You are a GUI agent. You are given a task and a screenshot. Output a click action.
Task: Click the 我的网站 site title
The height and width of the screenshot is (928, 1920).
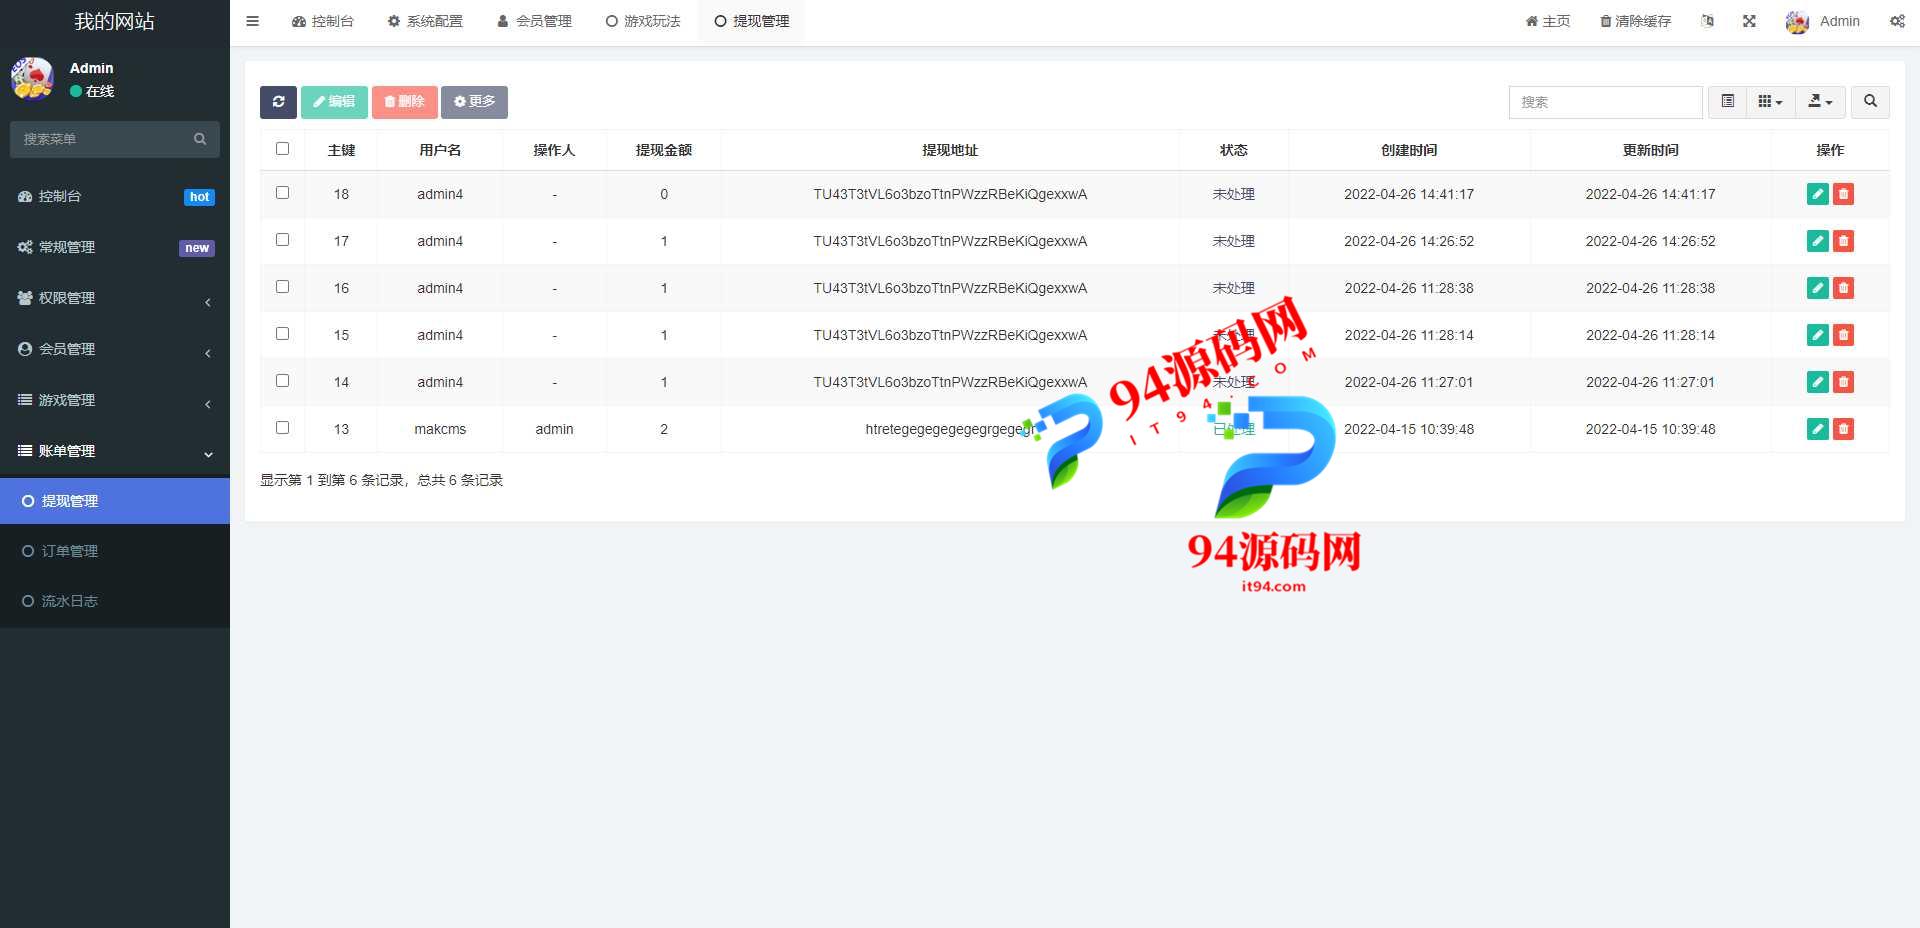point(115,21)
